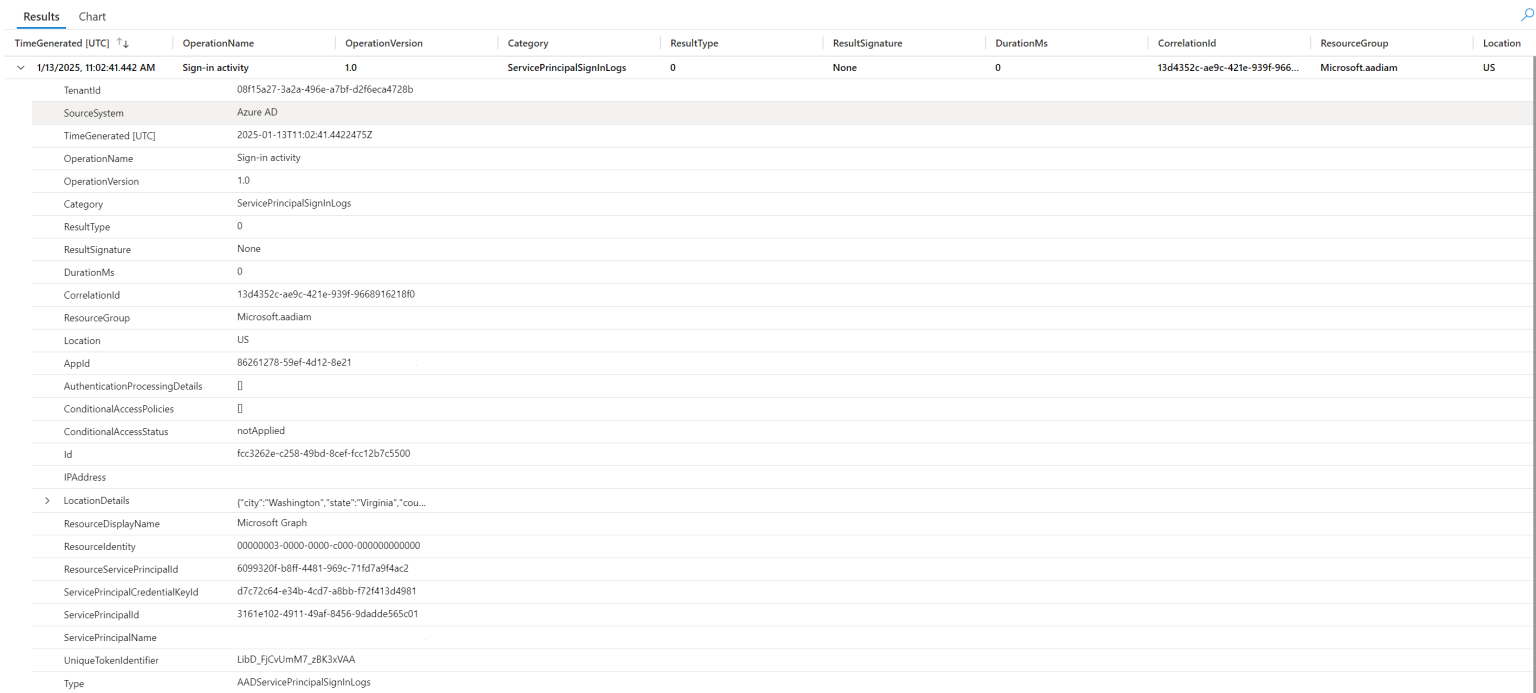This screenshot has width=1536, height=693.
Task: Select the CorrelationId column header
Action: [x=1186, y=43]
